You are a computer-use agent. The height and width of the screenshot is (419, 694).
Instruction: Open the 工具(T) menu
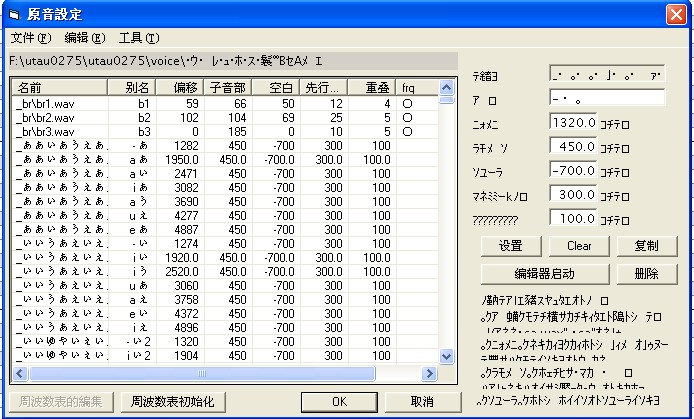(139, 38)
